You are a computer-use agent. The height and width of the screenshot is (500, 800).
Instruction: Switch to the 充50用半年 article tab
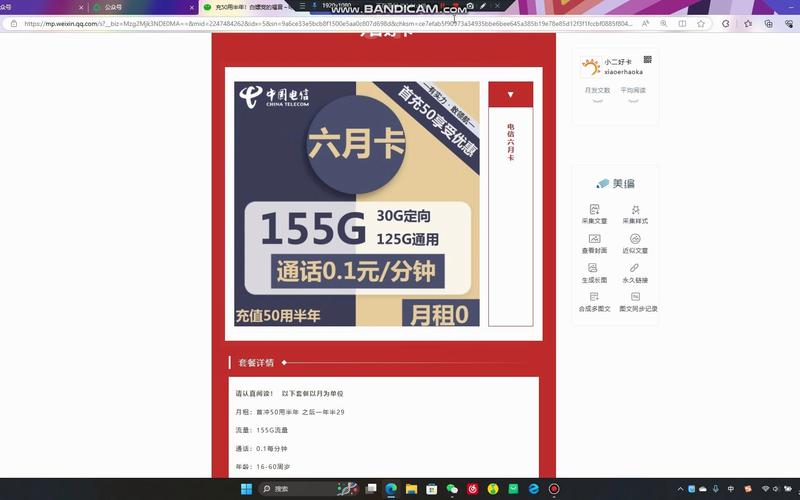[x=250, y=7]
